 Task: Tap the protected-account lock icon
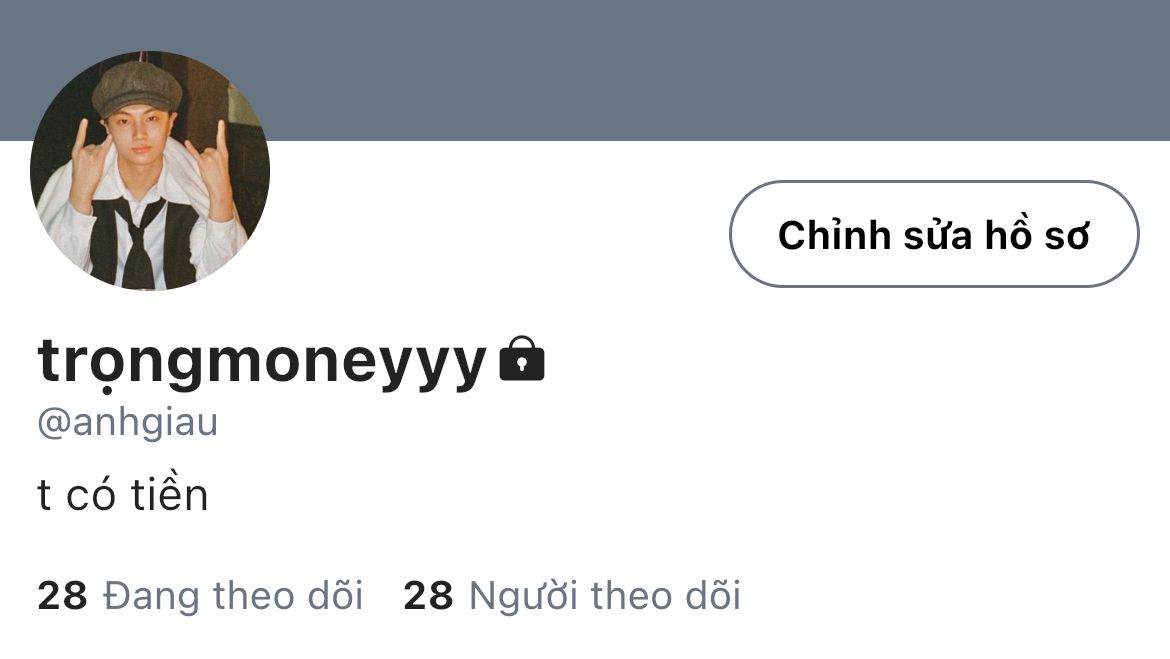tap(522, 359)
